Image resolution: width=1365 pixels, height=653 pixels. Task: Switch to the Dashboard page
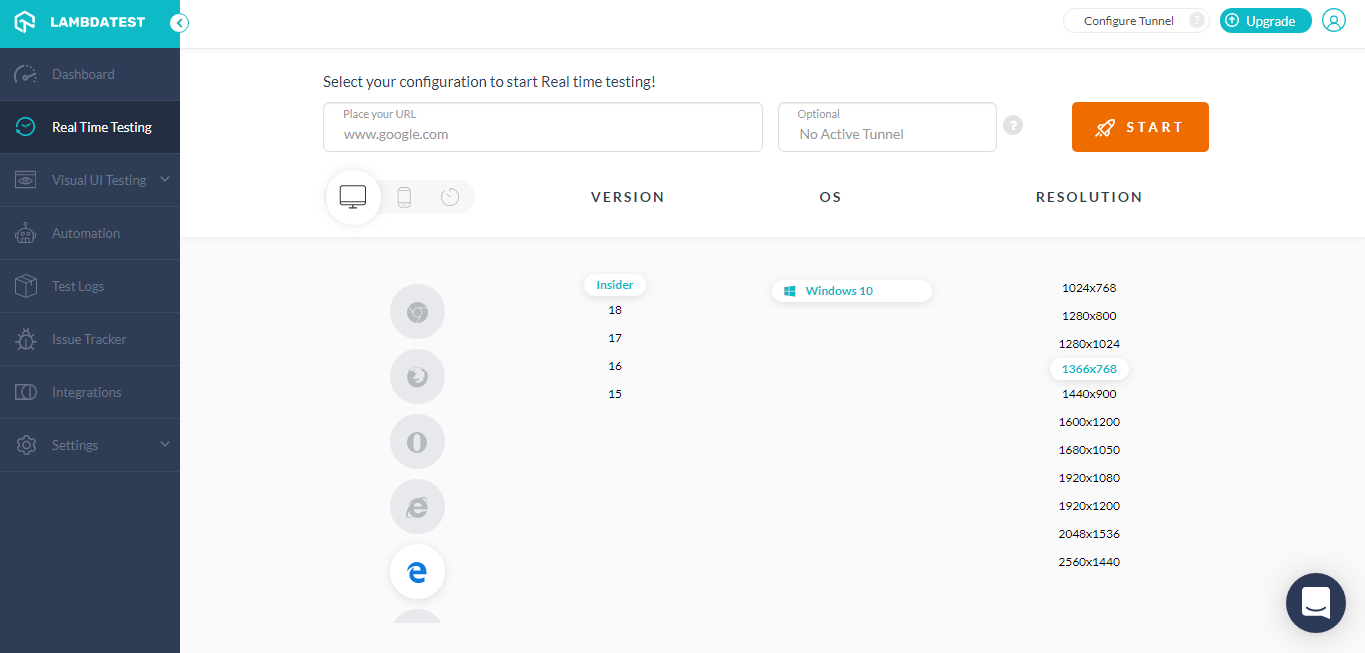(x=83, y=74)
